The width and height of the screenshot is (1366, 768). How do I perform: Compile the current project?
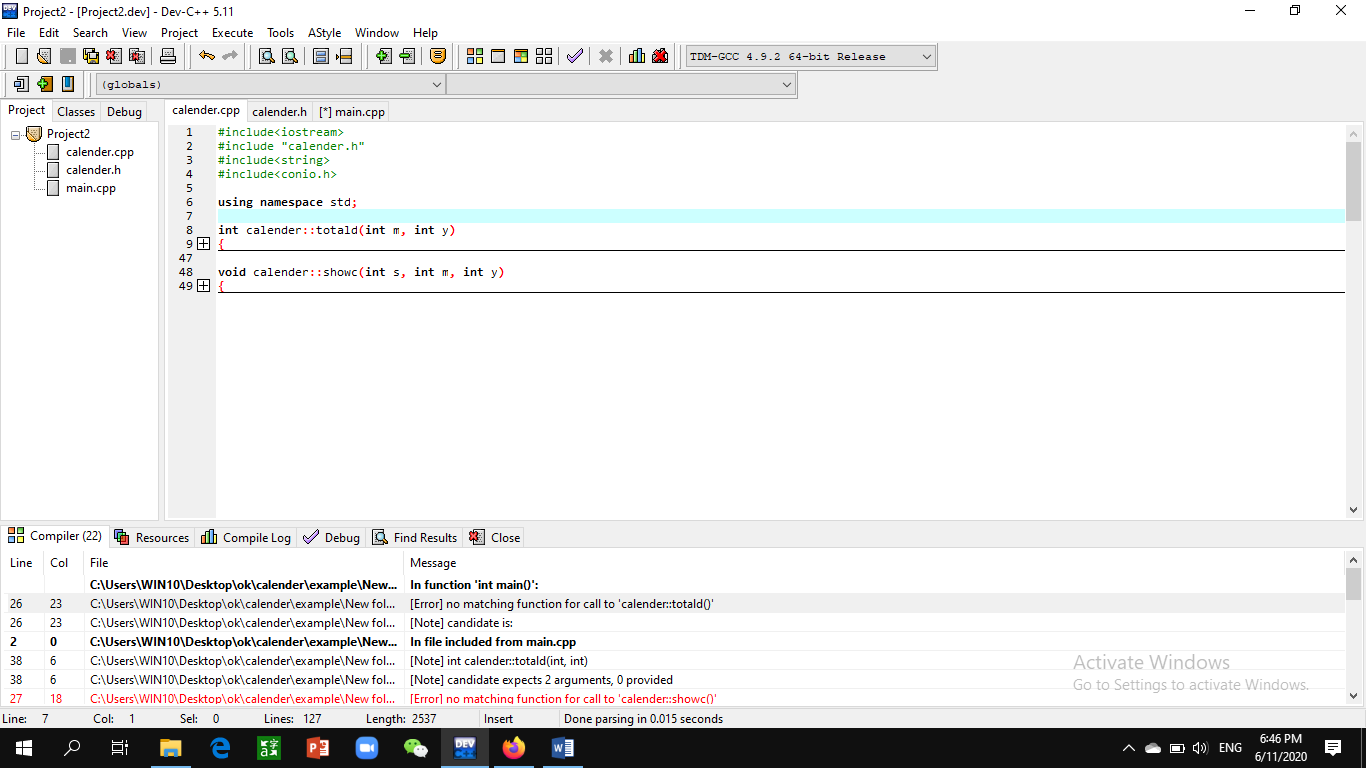pos(474,56)
